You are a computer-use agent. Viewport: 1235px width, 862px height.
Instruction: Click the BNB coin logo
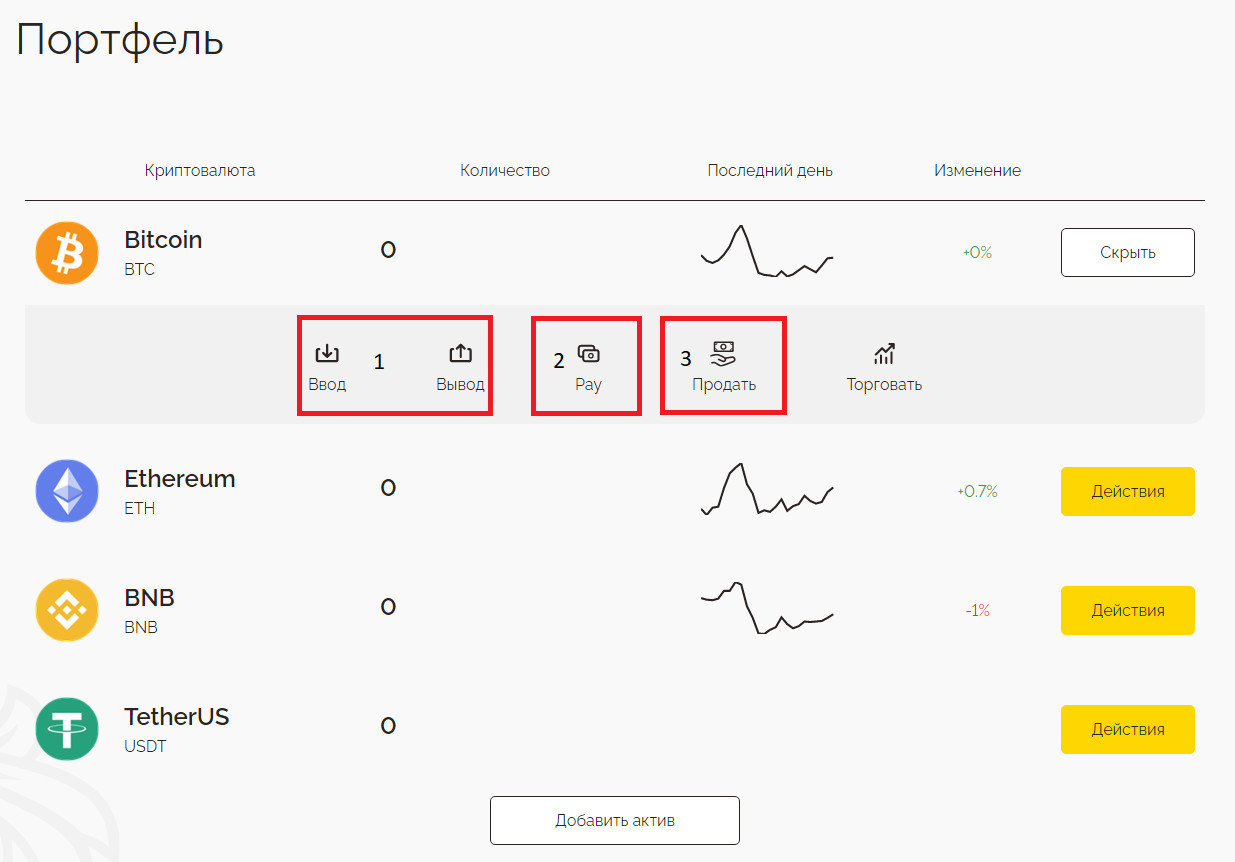click(x=67, y=610)
